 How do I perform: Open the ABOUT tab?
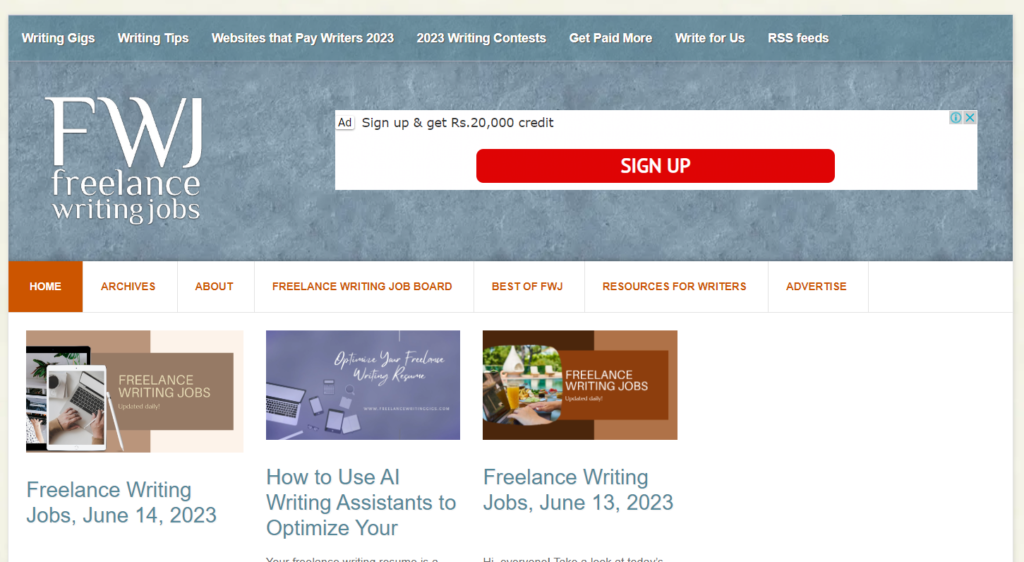click(x=214, y=287)
